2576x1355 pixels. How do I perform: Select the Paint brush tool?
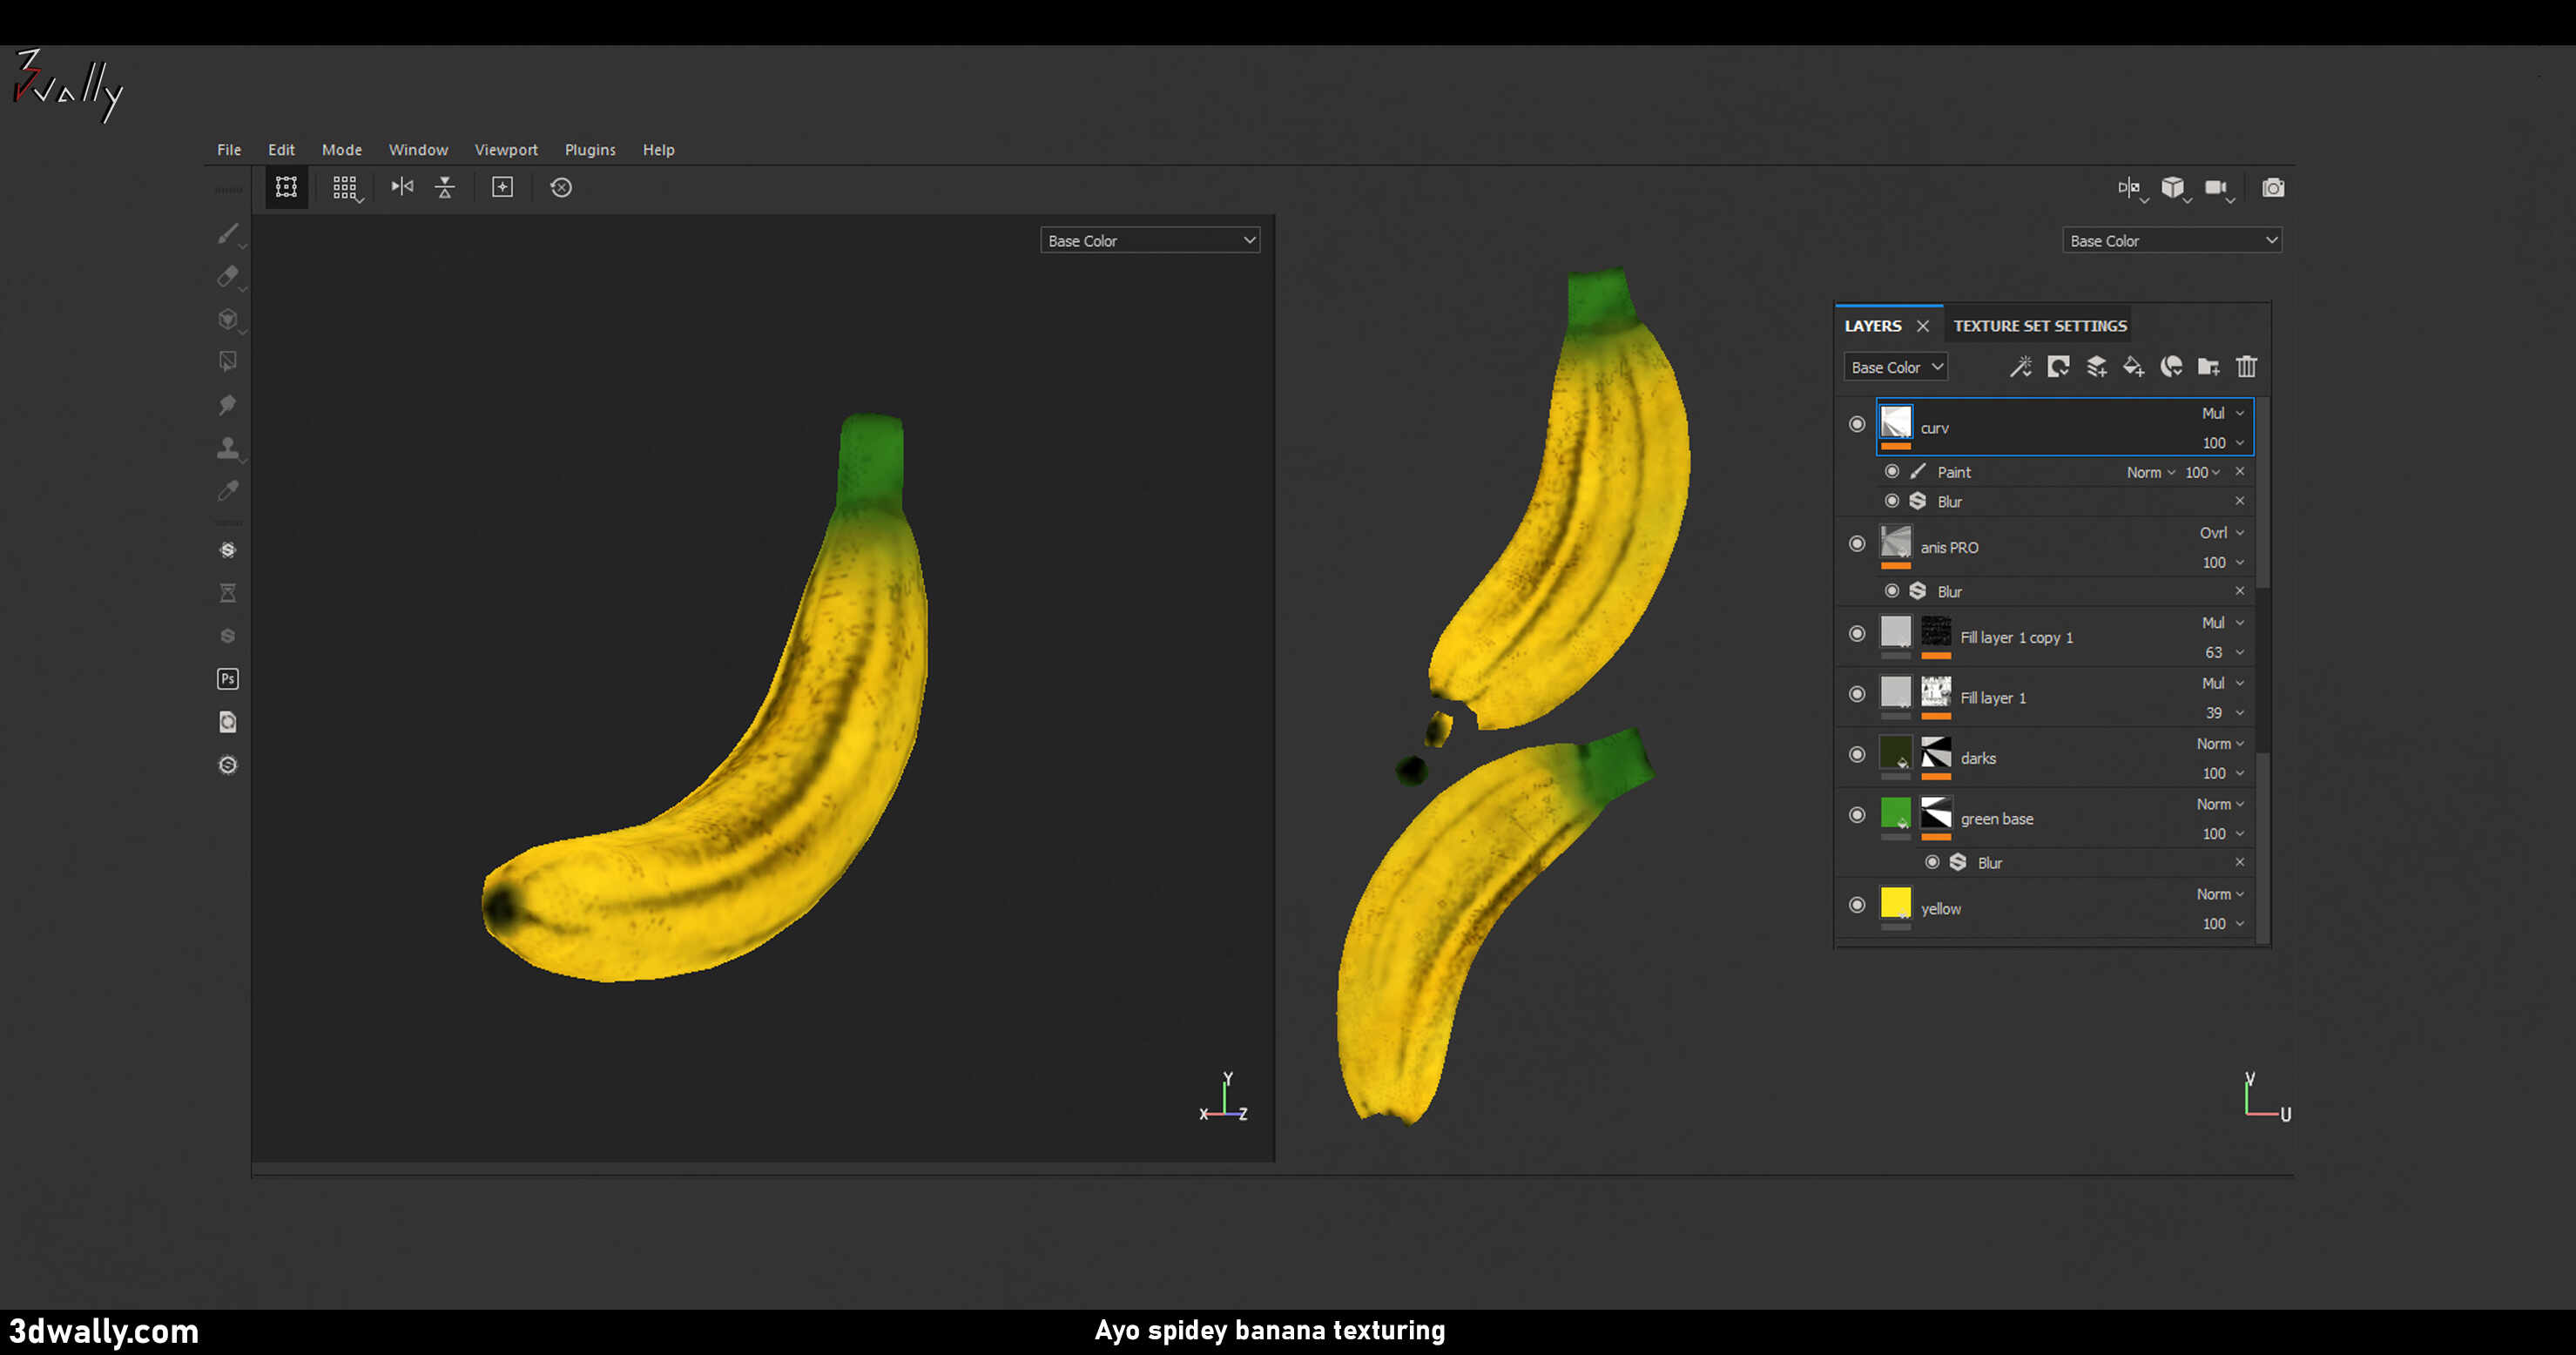point(228,233)
